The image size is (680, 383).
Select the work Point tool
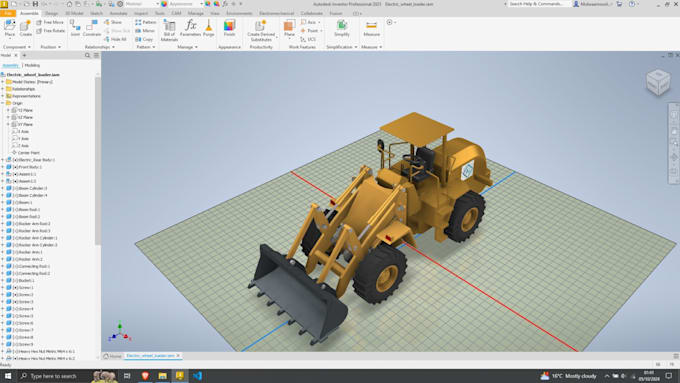point(309,31)
